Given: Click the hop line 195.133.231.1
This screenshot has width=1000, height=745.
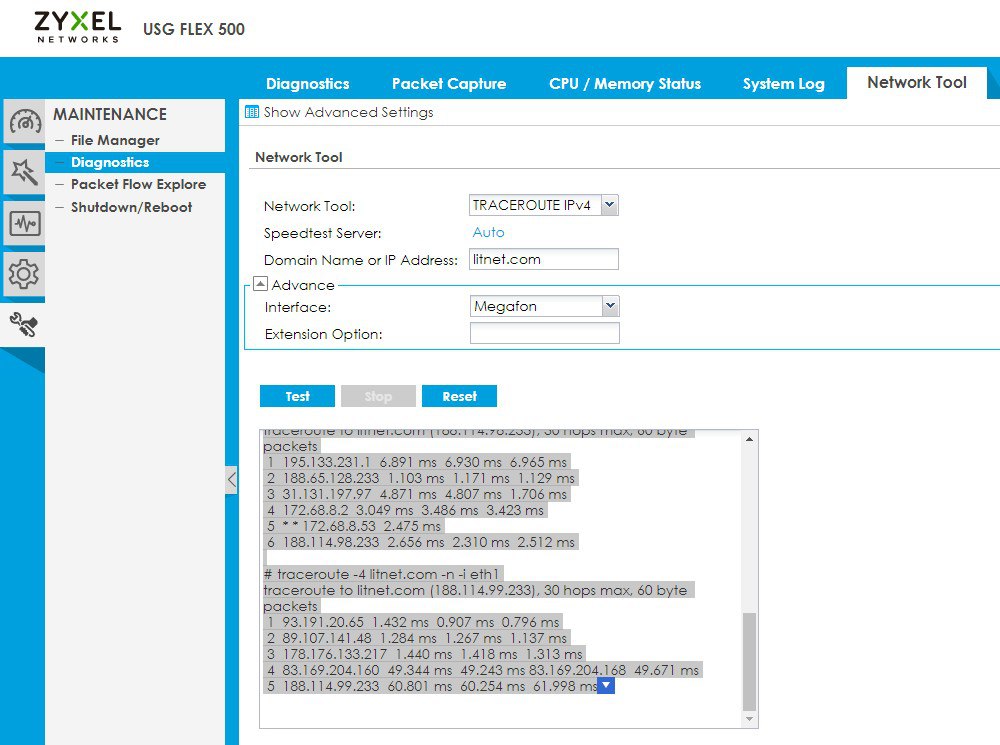Looking at the screenshot, I should pos(416,462).
